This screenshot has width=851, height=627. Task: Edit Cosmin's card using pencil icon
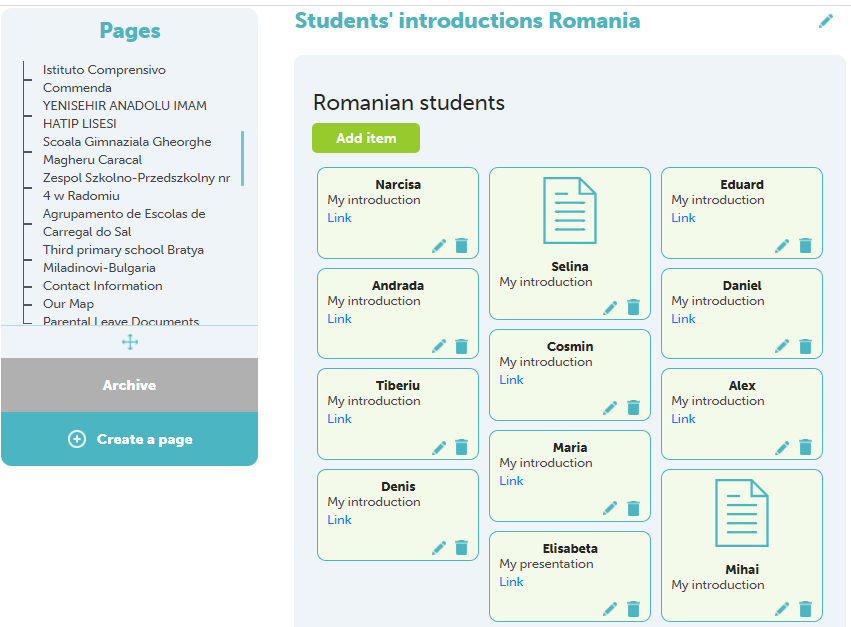(x=610, y=408)
